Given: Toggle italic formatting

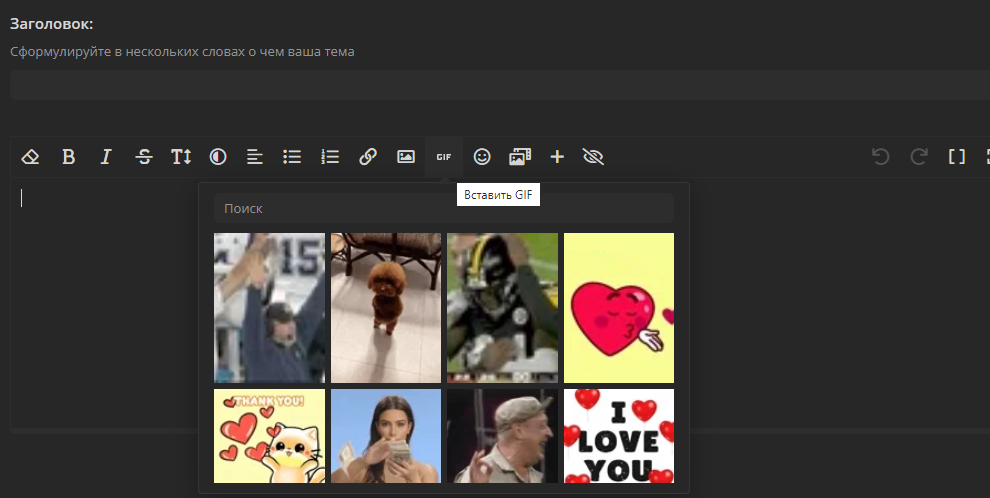Looking at the screenshot, I should [x=106, y=157].
